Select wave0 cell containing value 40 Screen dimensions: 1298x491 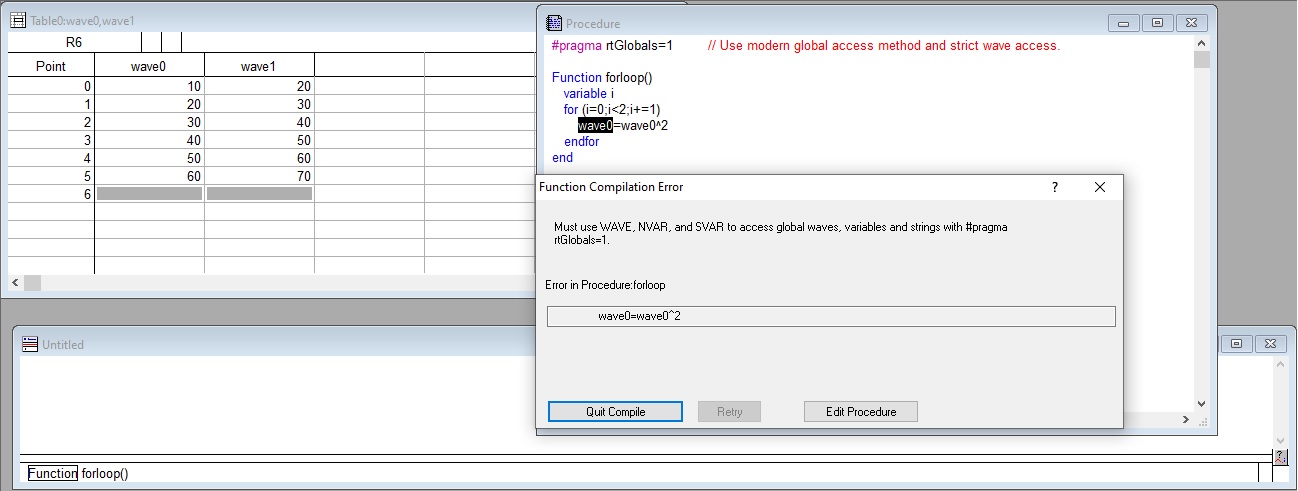coord(149,140)
